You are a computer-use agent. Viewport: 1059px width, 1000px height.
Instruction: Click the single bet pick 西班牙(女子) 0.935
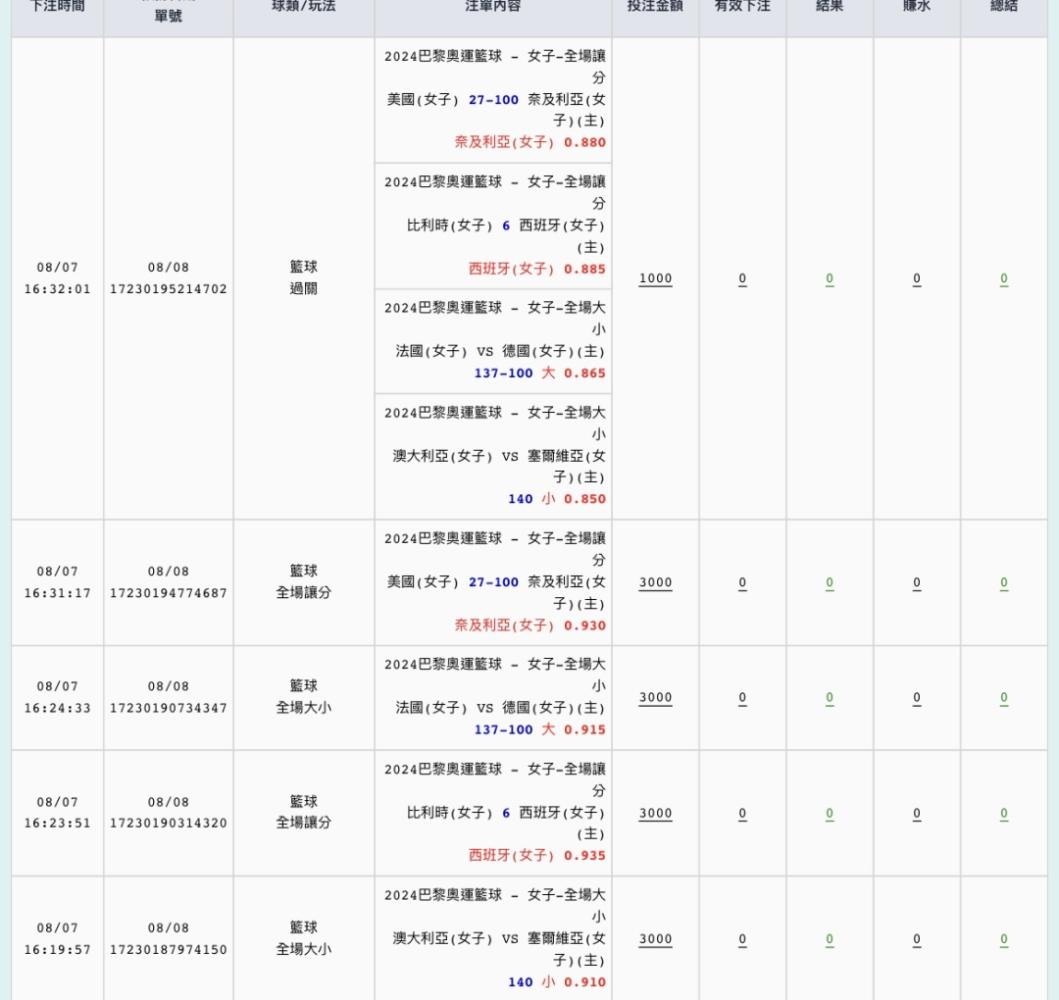point(538,855)
